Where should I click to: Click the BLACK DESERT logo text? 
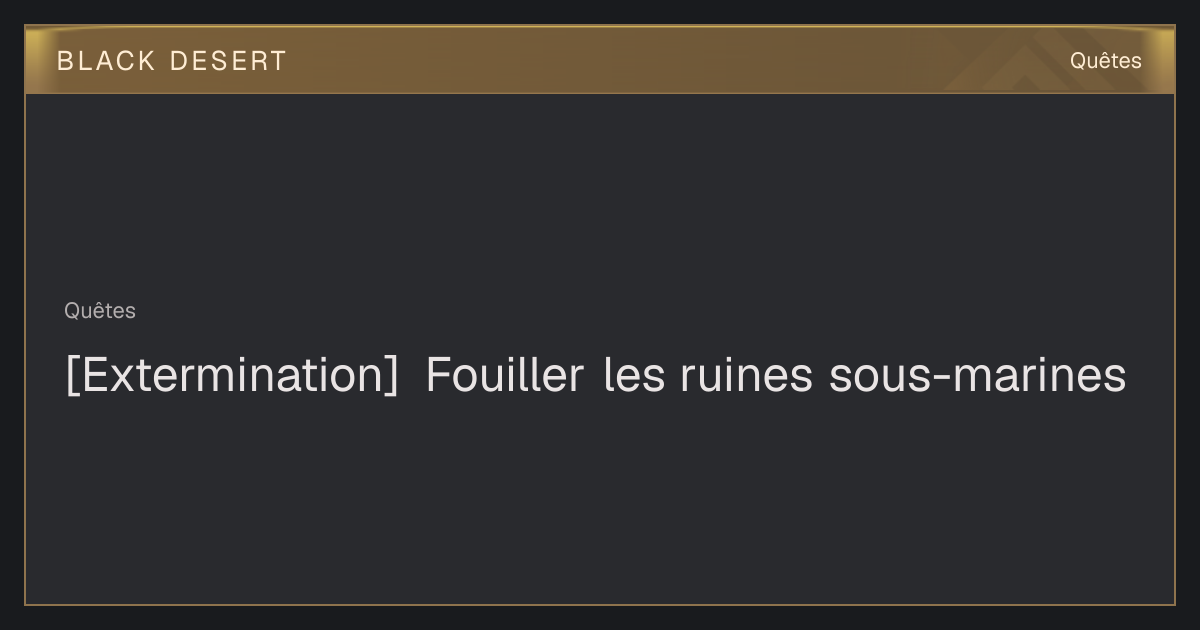(x=171, y=61)
